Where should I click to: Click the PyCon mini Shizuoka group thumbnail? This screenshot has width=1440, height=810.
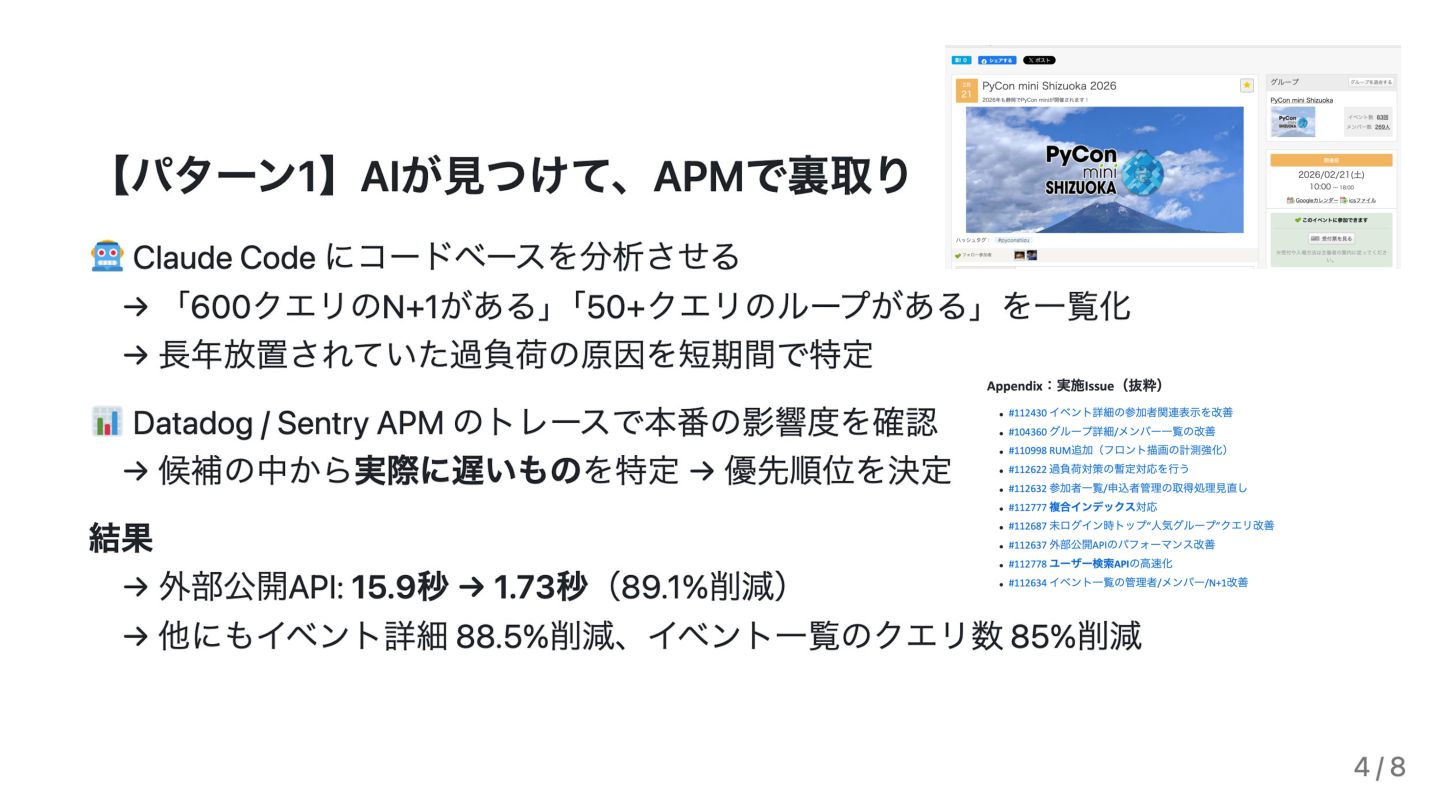pyautogui.click(x=1293, y=121)
